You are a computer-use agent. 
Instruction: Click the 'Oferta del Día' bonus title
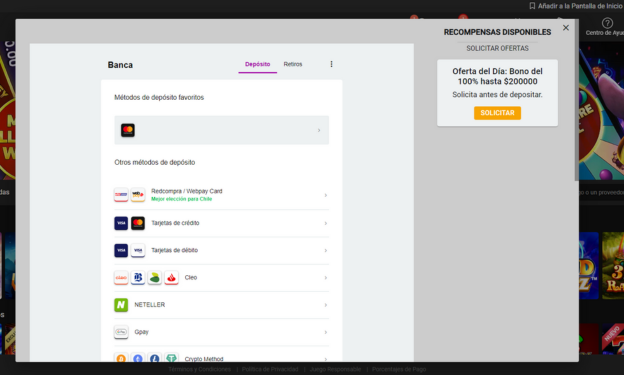[x=497, y=76]
